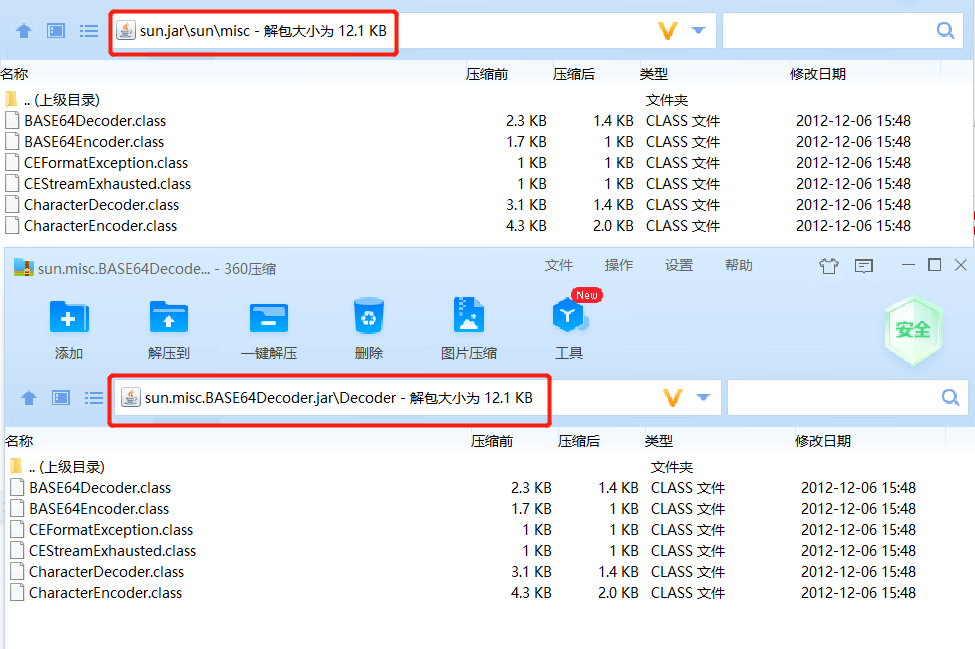
Task: Expand address dropdown in lower Decoder window
Action: [703, 397]
